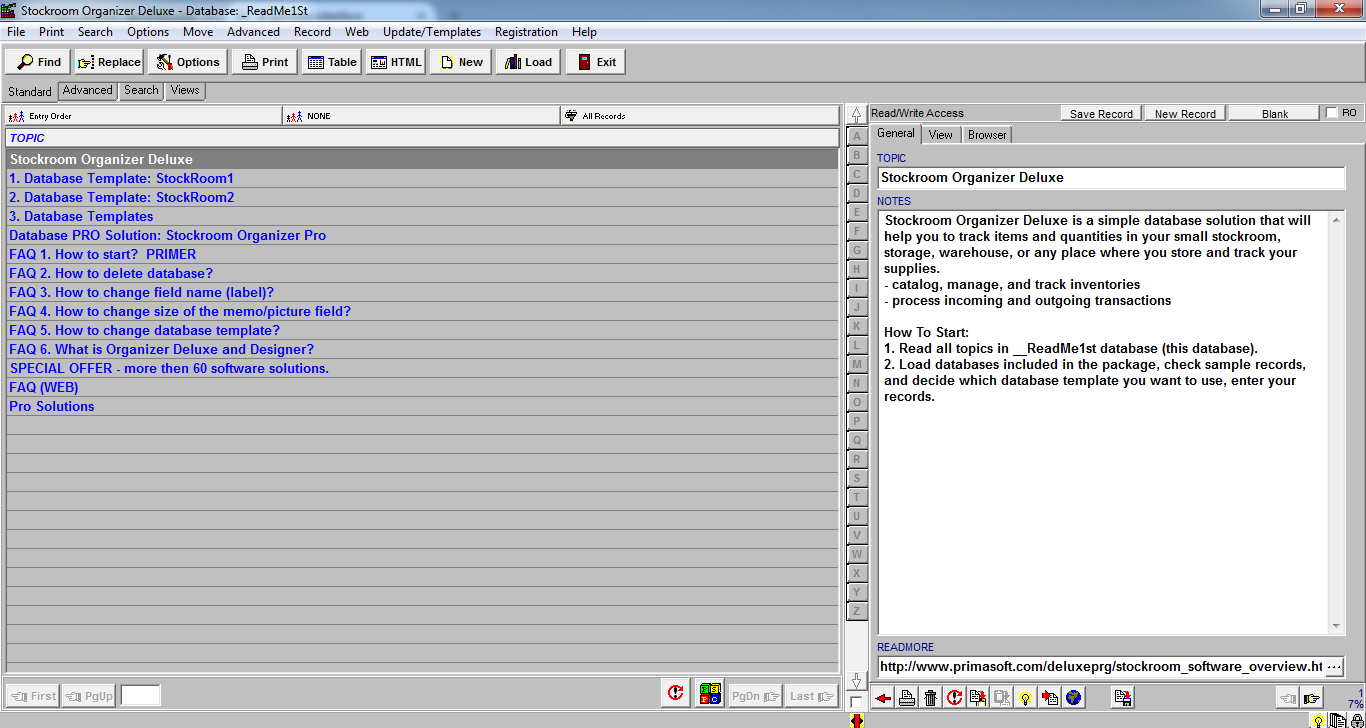Toggle the RO read-only checkbox

coord(1331,113)
